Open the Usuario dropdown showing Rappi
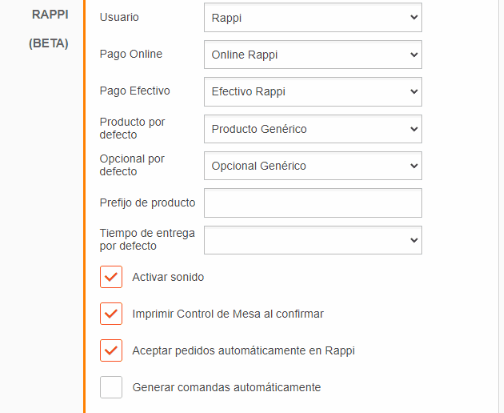 tap(313, 17)
